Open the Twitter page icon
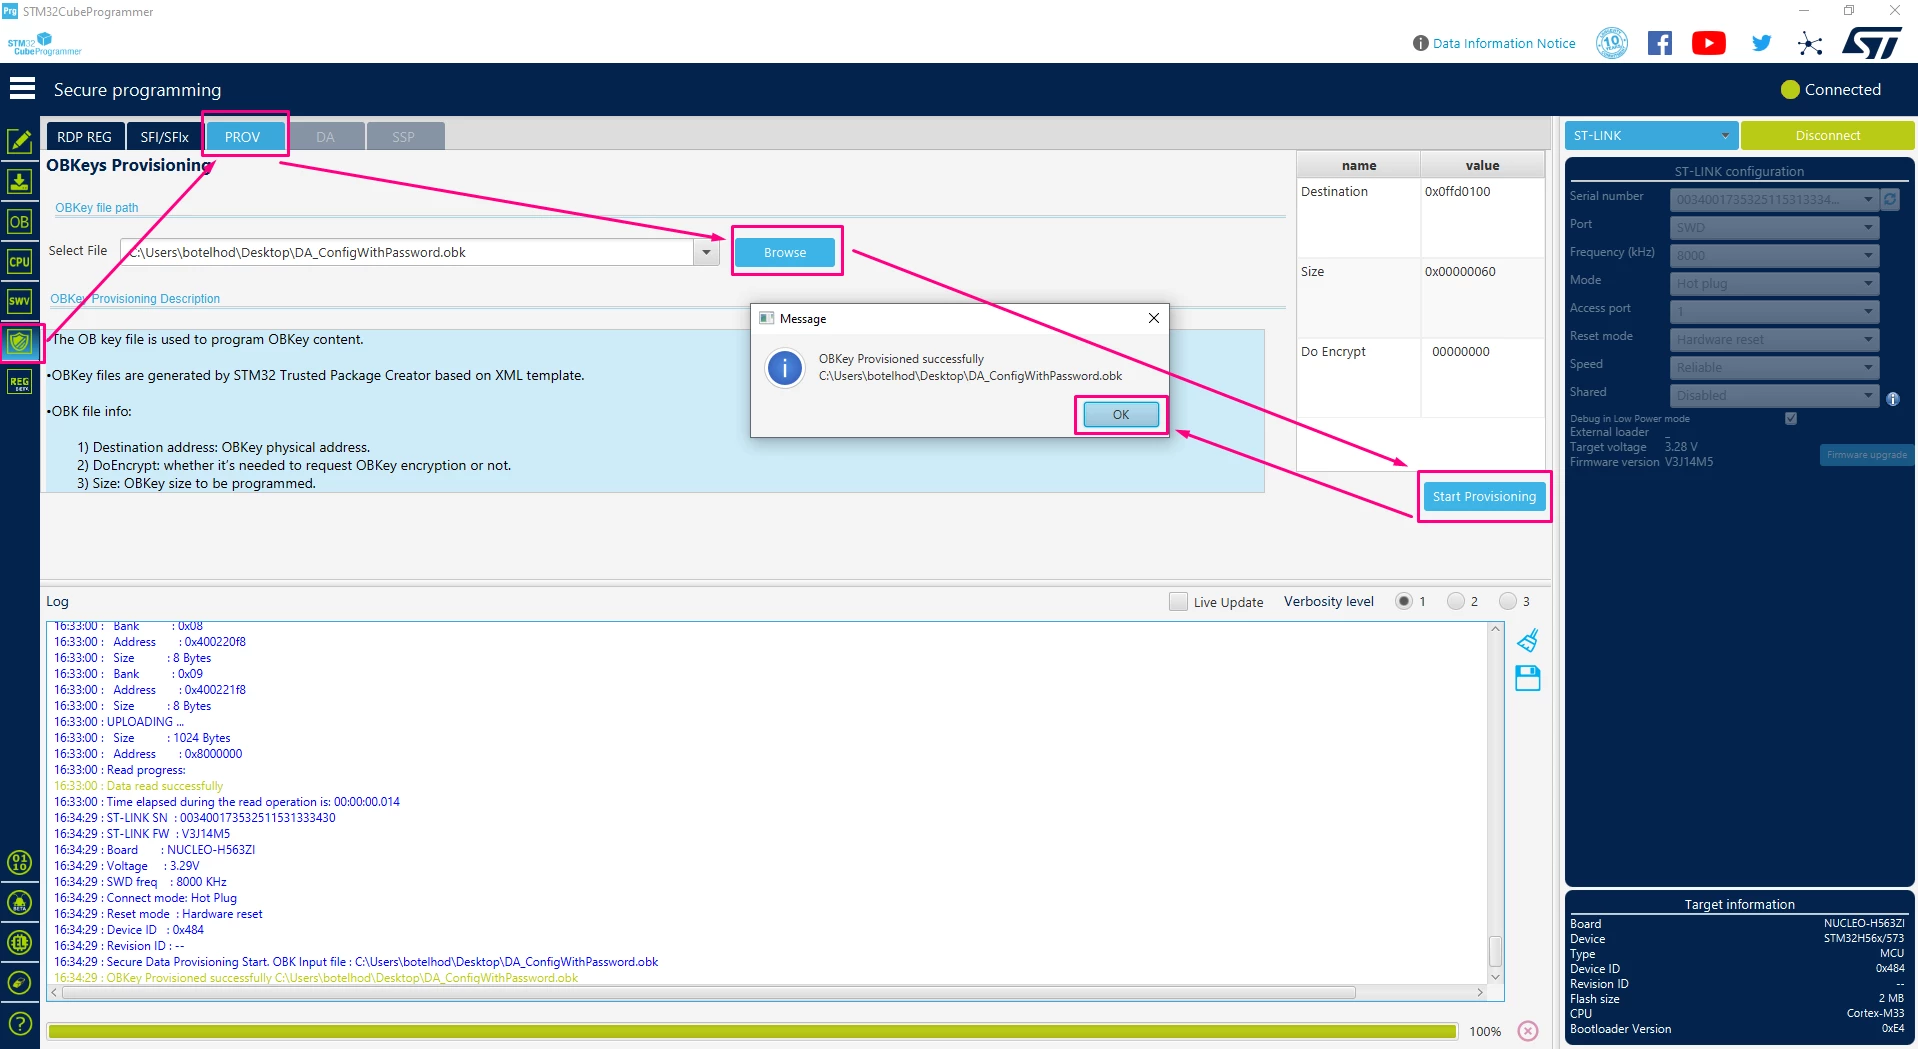This screenshot has height=1049, width=1918. tap(1762, 43)
